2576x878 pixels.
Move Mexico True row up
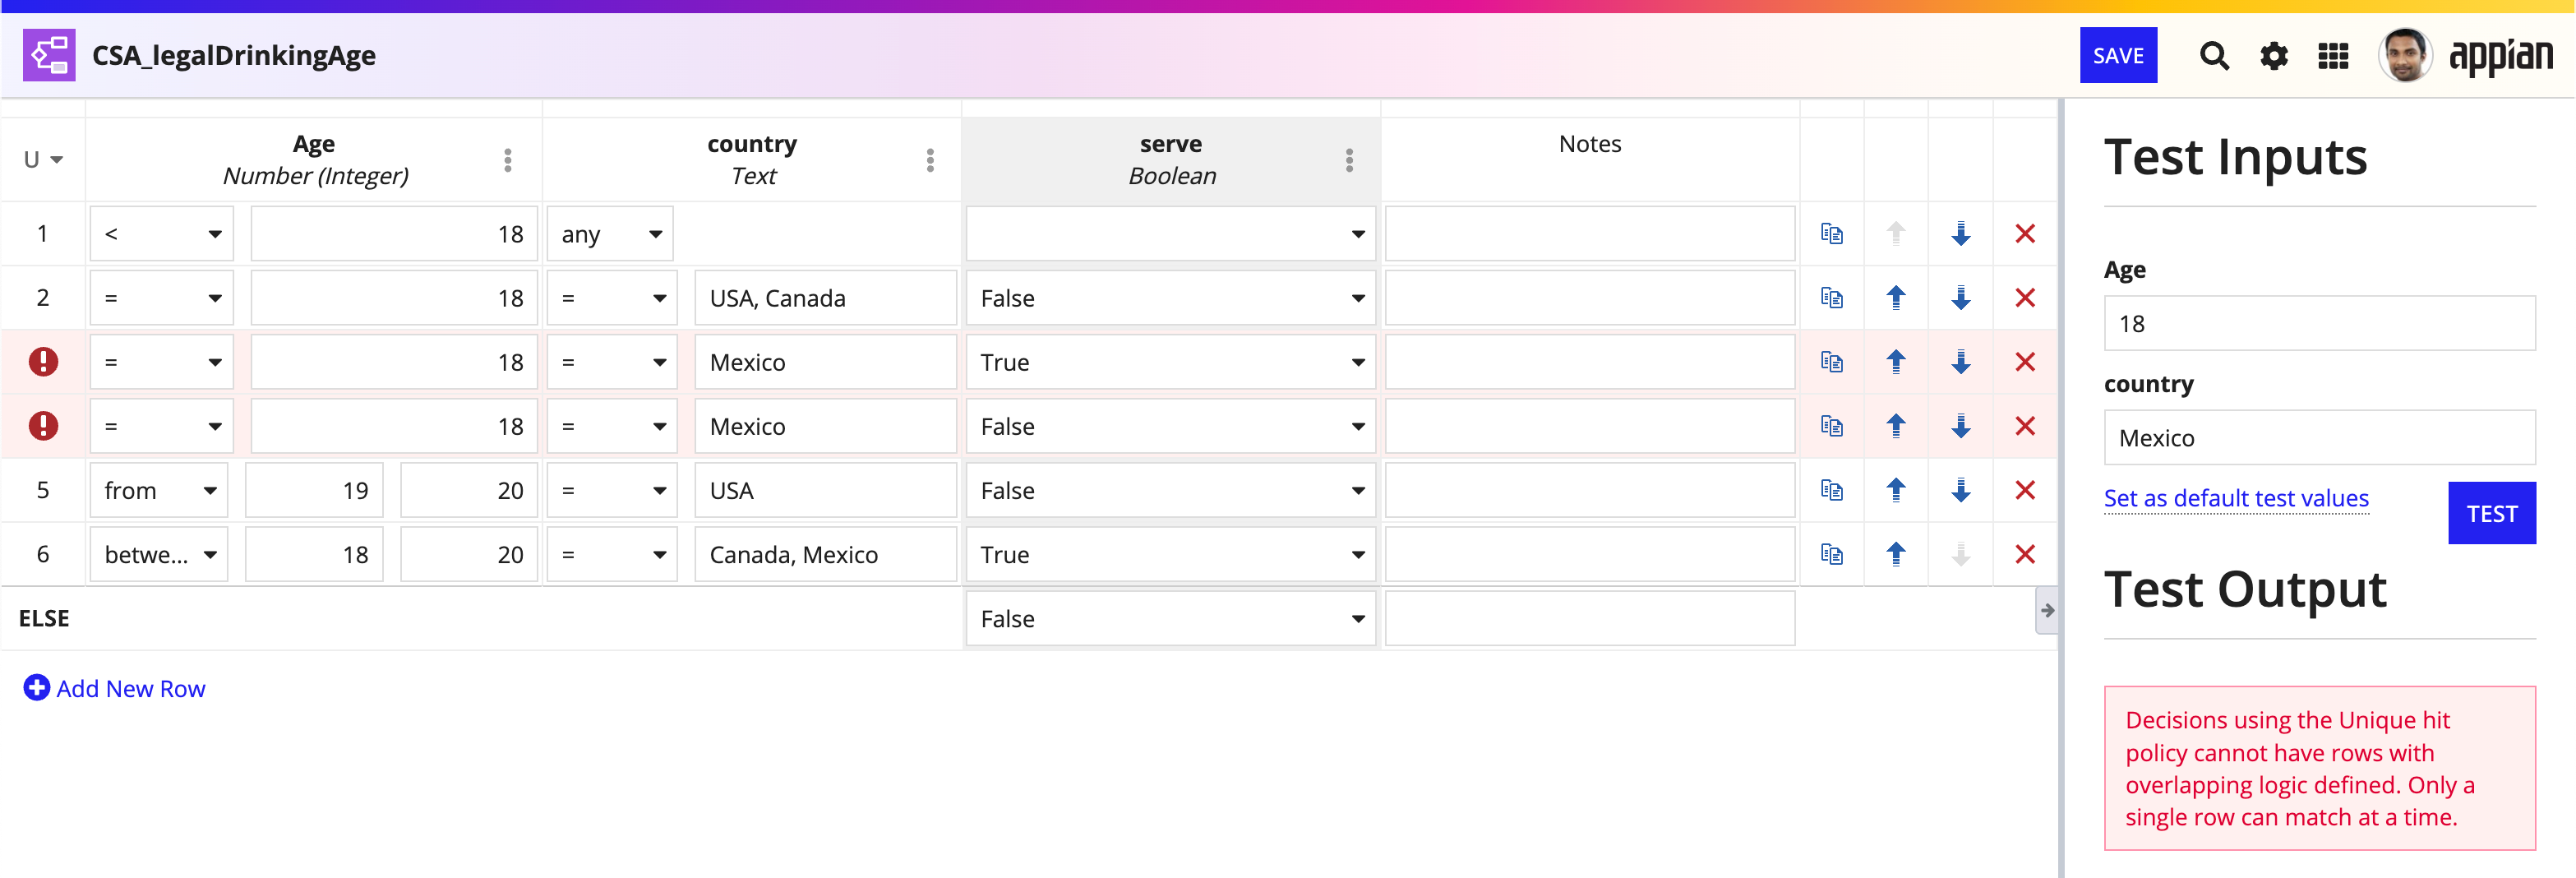tap(1895, 362)
